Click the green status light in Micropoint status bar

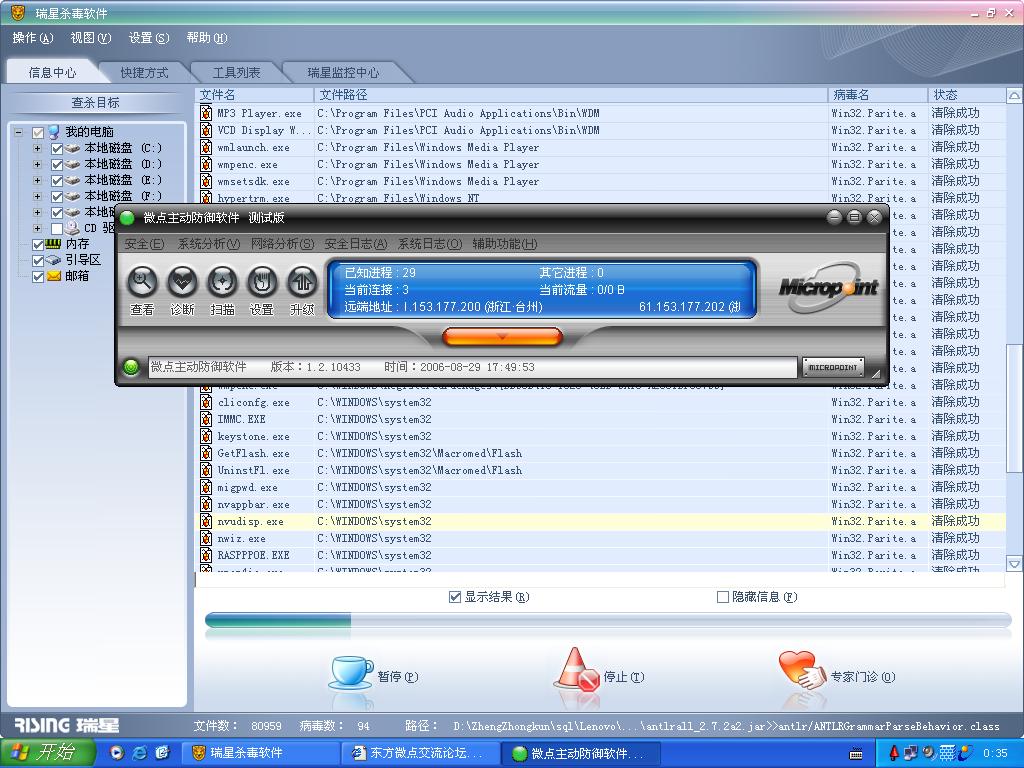click(131, 367)
